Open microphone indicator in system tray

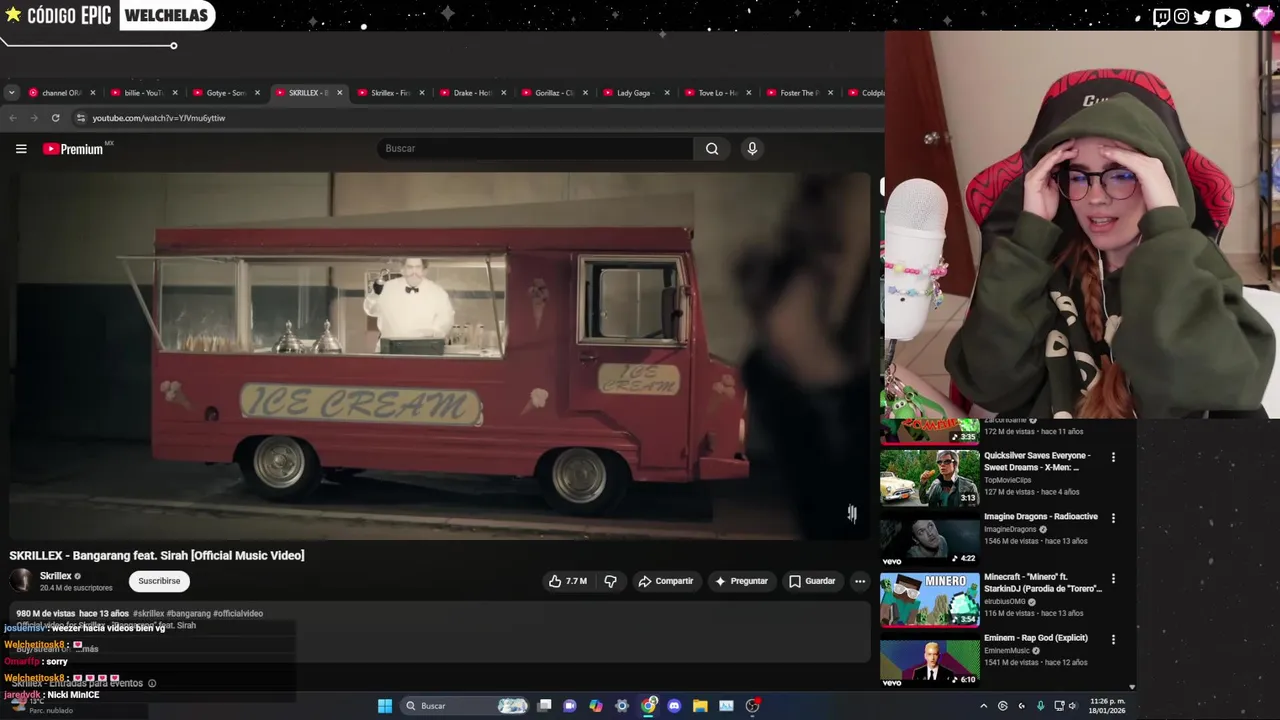(x=1040, y=706)
